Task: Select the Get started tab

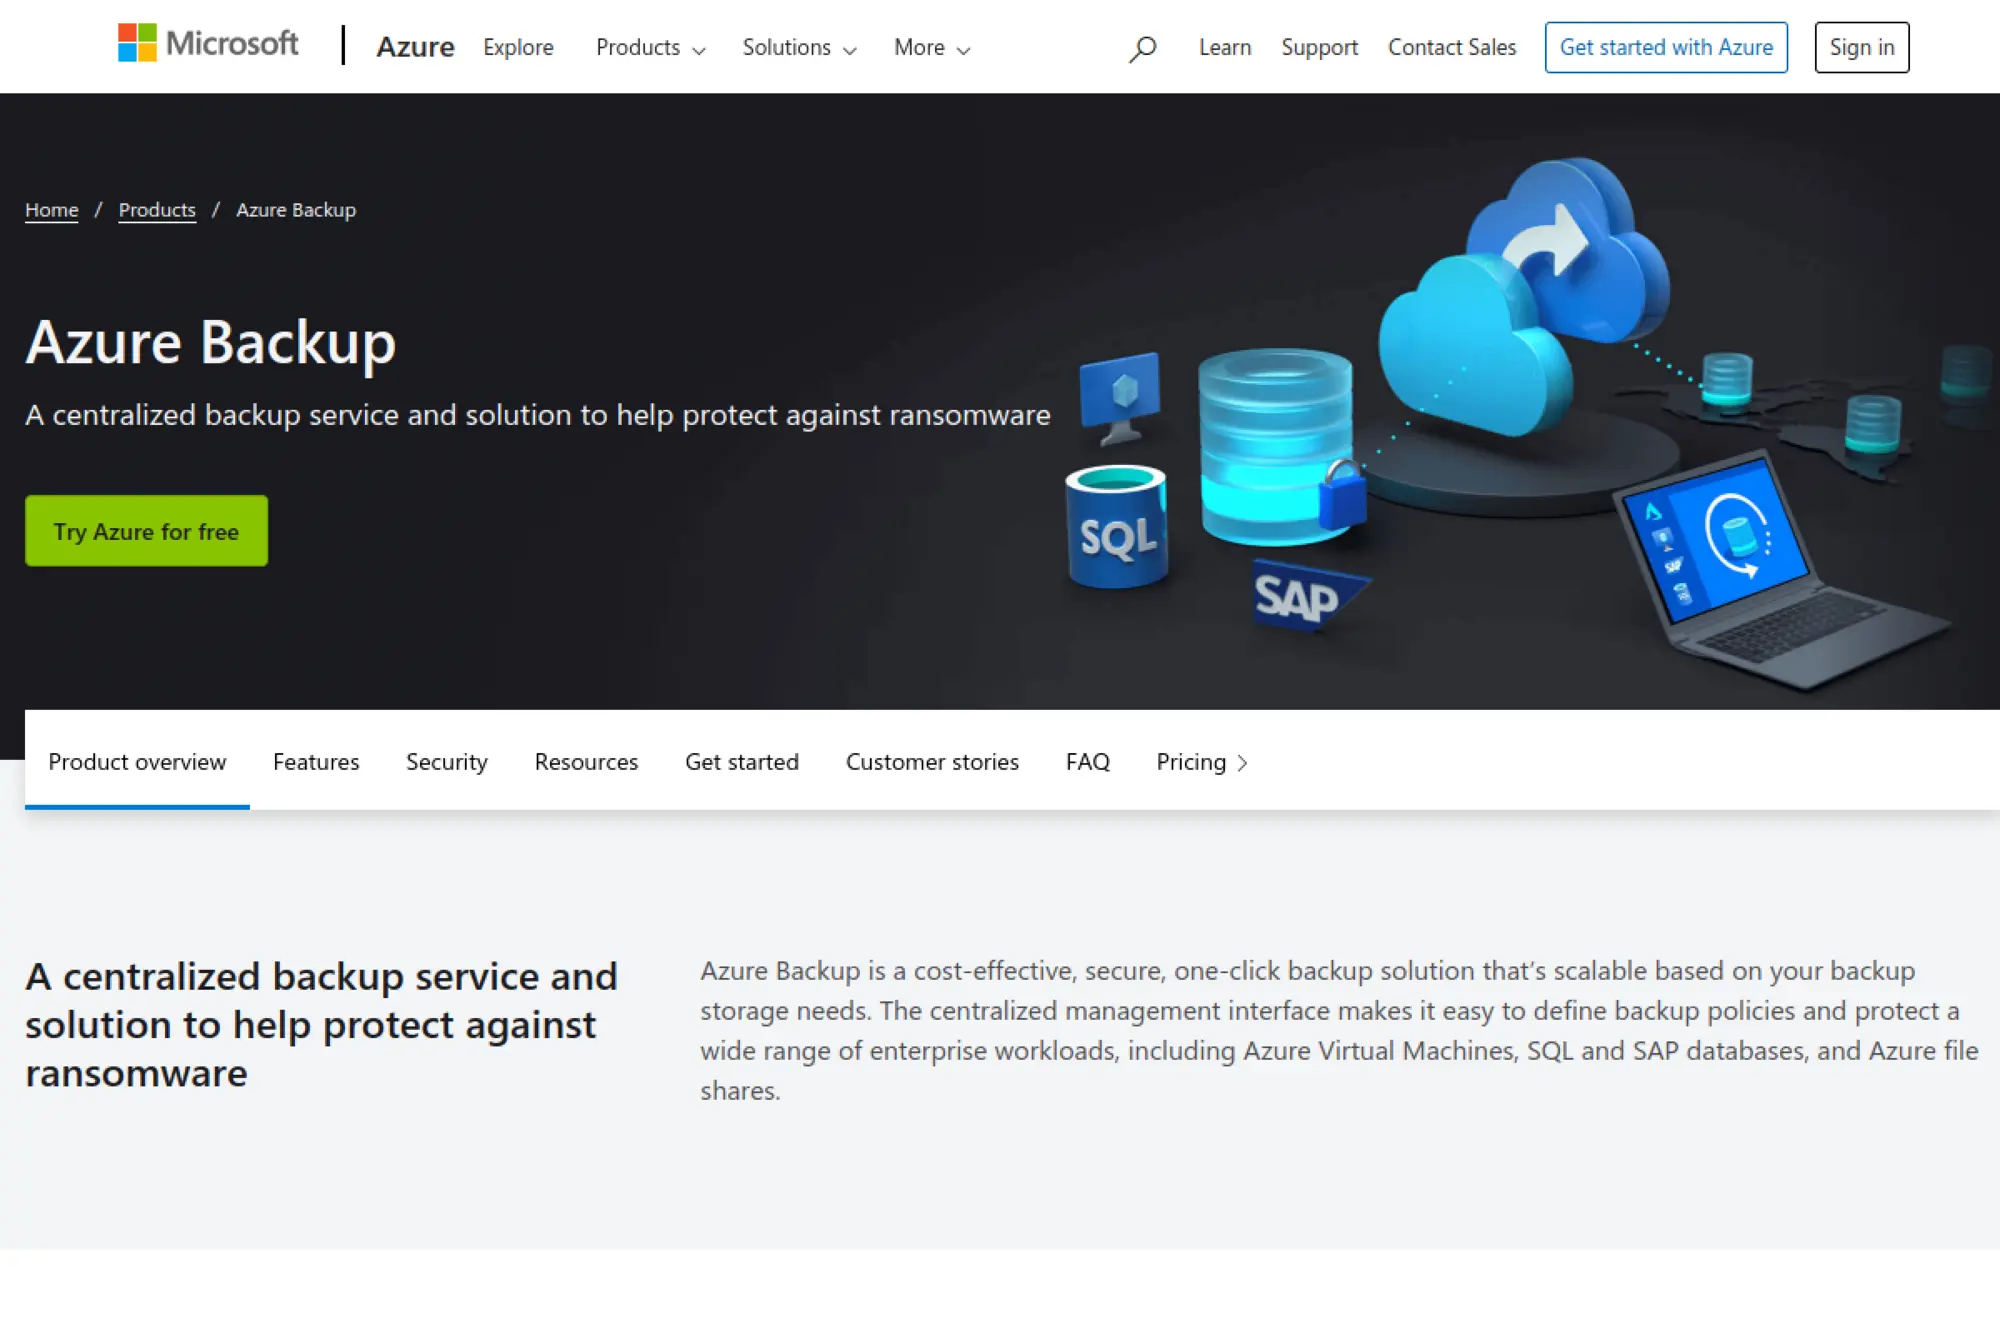Action: click(741, 762)
